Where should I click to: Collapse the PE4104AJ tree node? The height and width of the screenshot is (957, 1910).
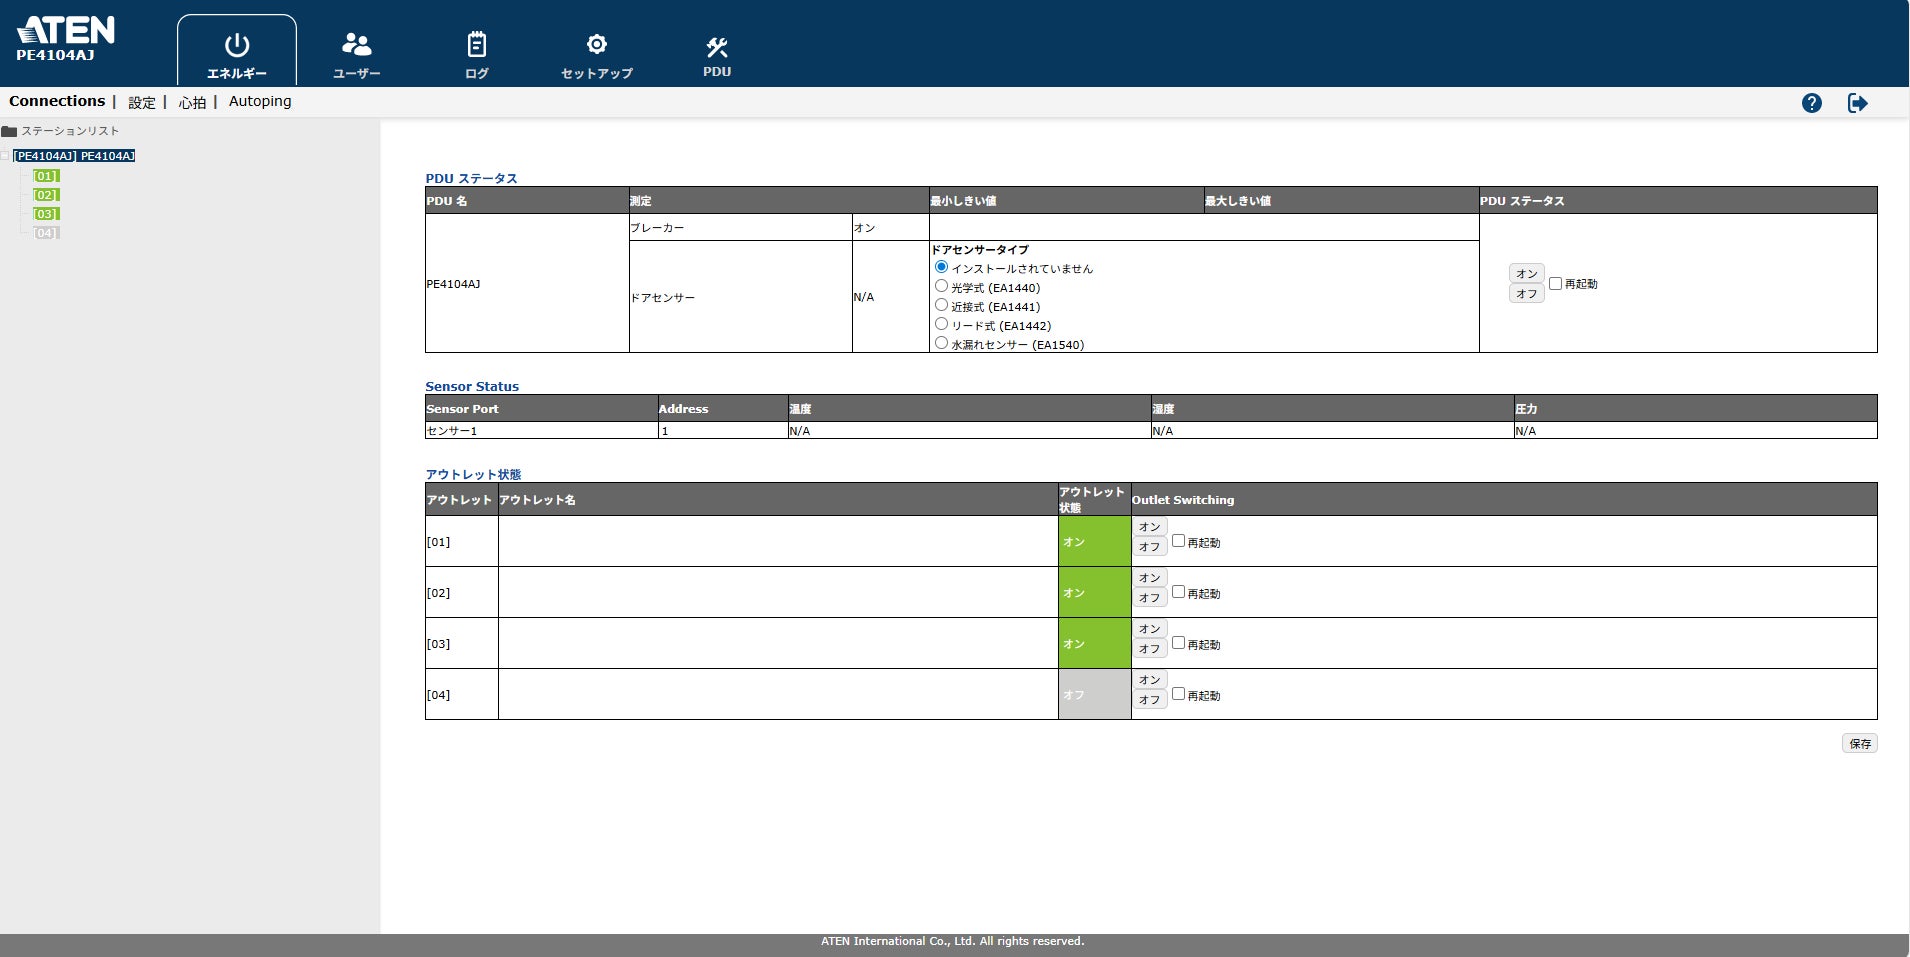[x=5, y=156]
